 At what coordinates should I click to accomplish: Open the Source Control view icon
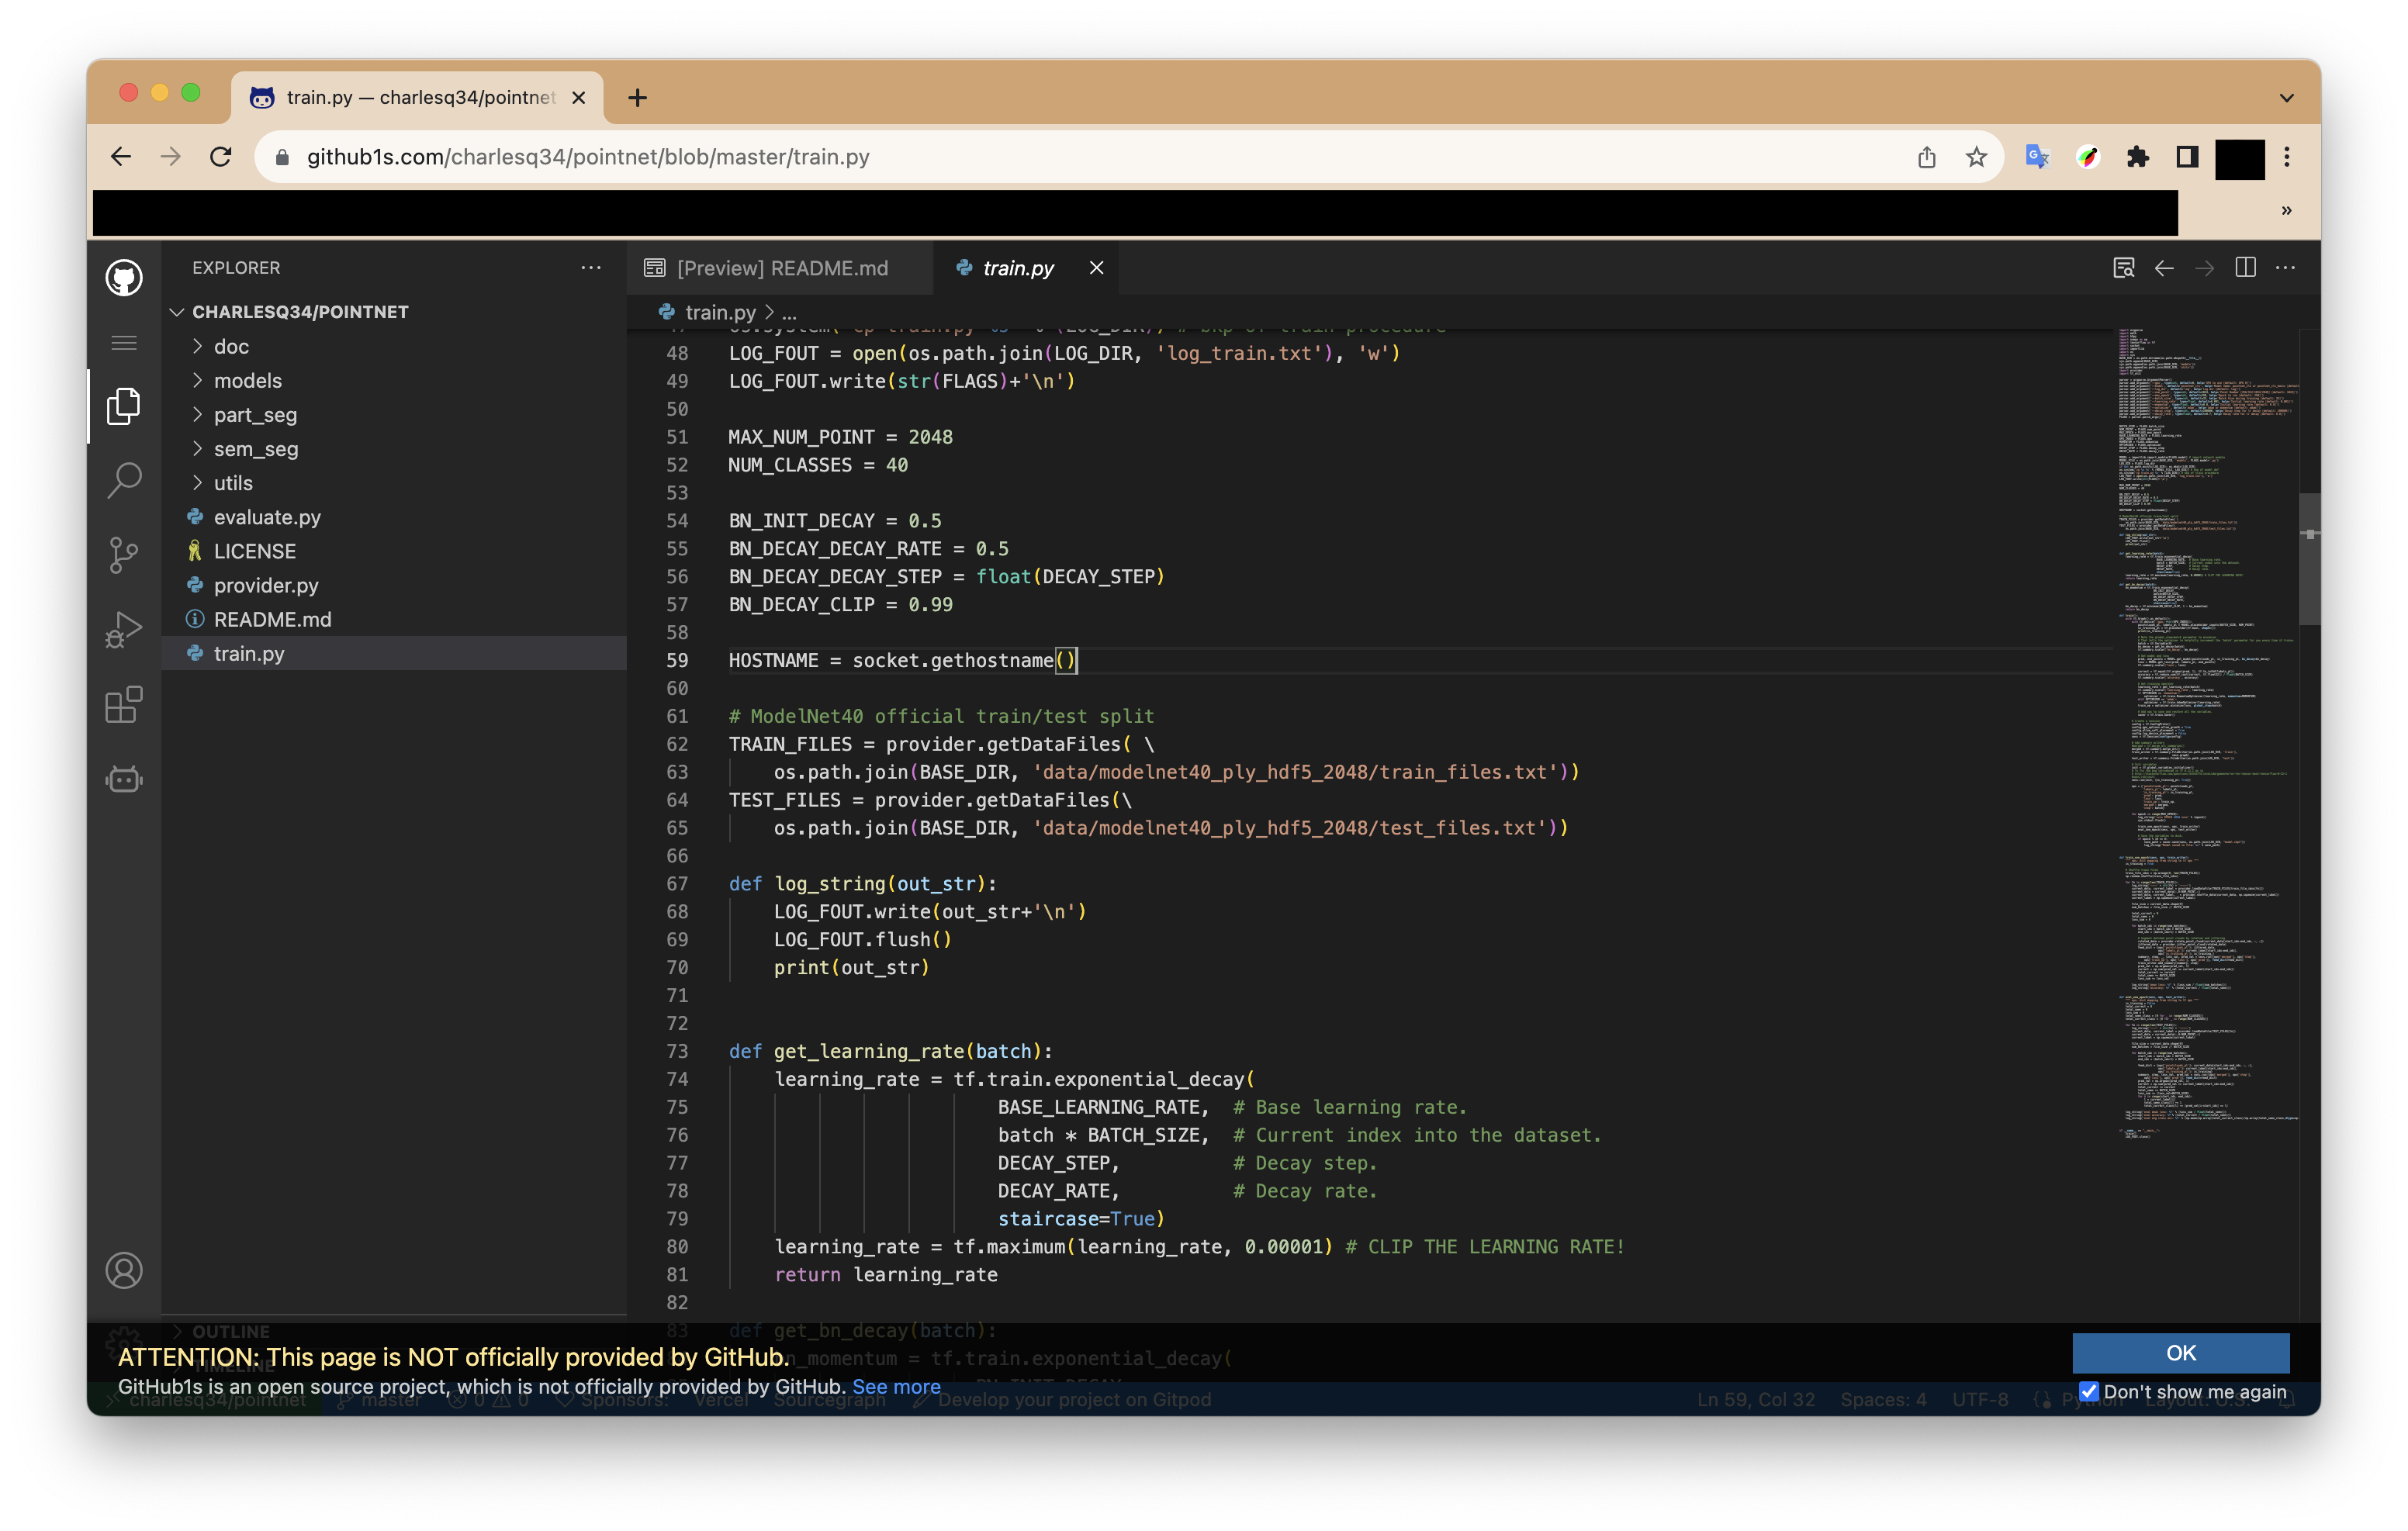pyautogui.click(x=124, y=555)
